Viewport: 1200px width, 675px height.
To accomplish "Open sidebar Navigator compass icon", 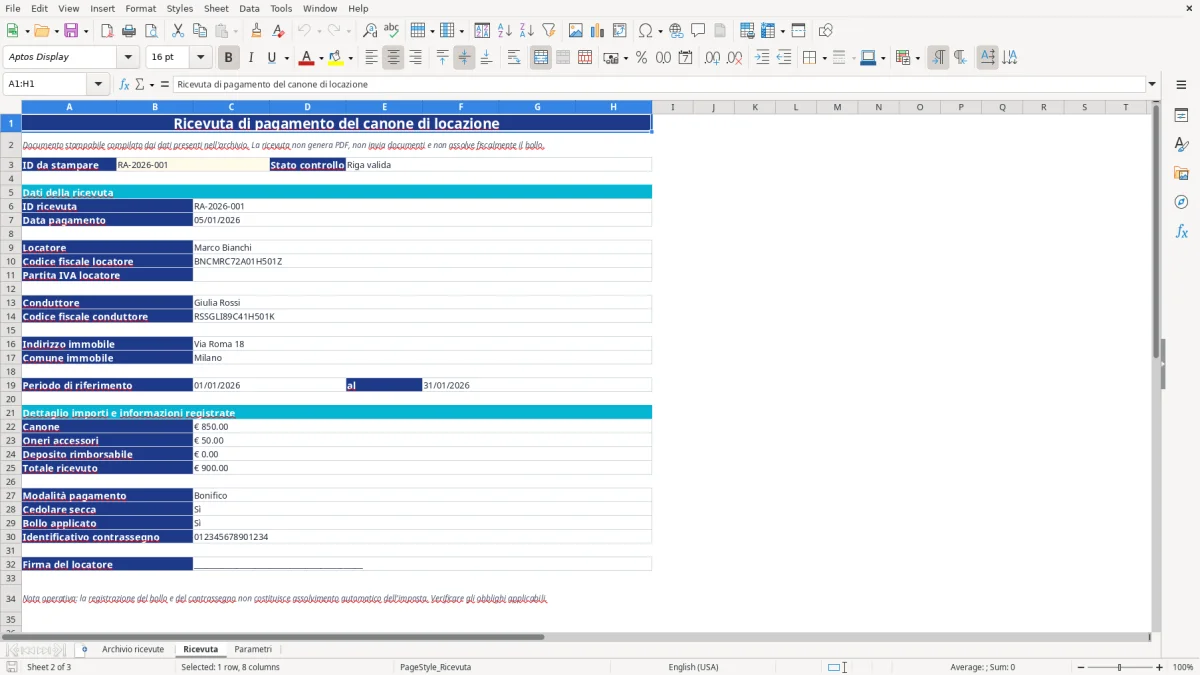I will 1181,202.
